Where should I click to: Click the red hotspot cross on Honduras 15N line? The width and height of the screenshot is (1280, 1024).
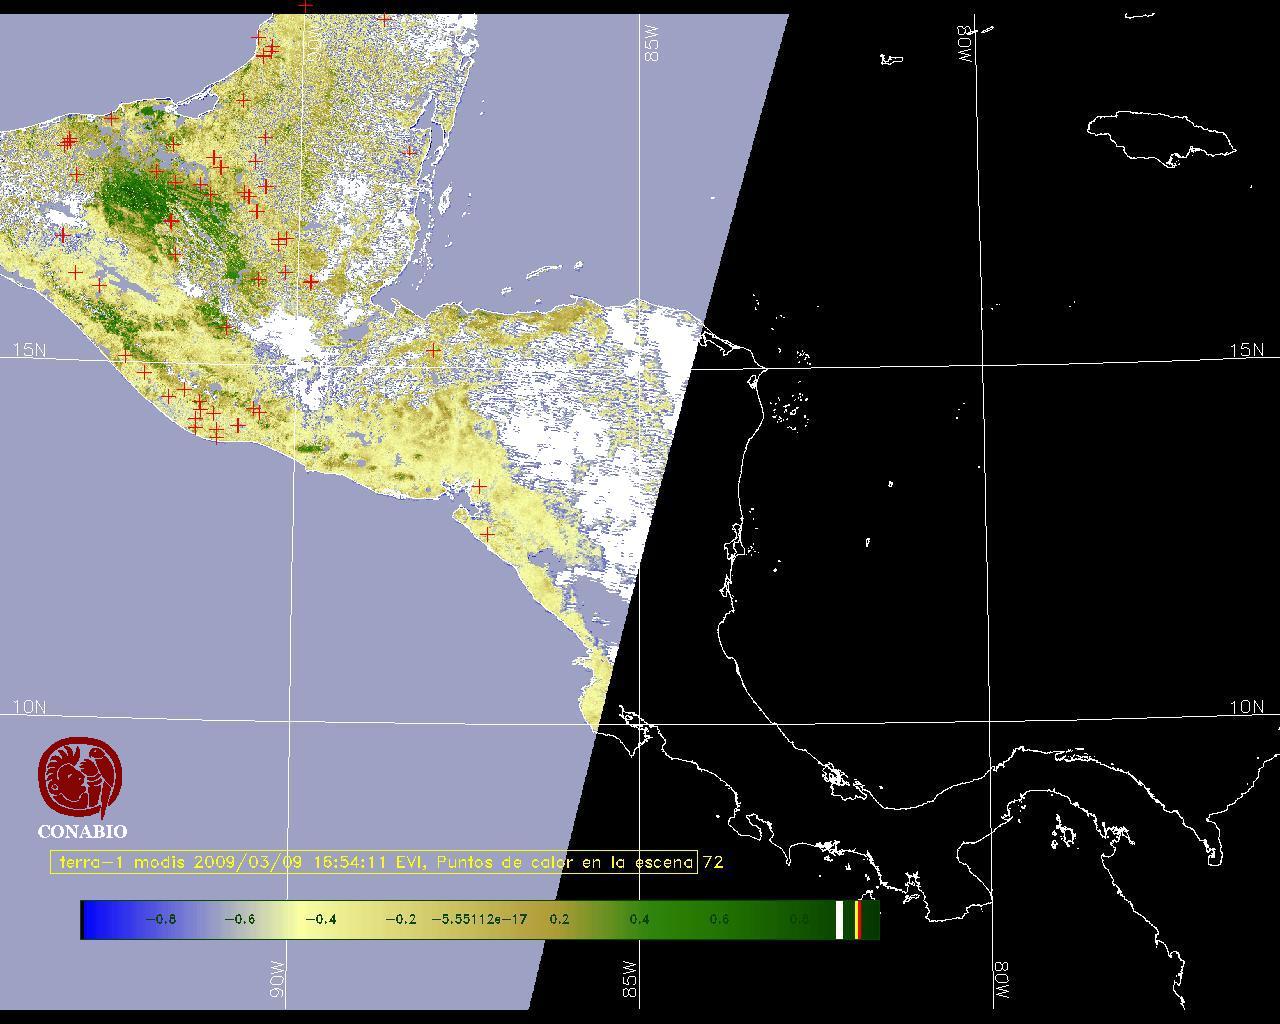433,351
